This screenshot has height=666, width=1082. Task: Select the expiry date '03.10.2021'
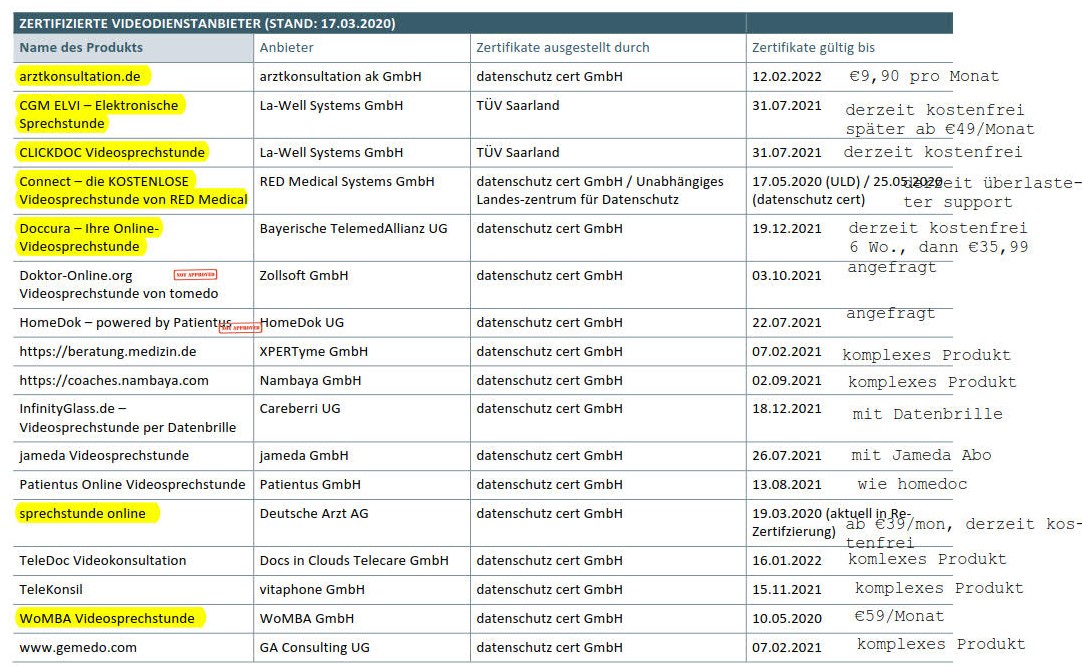(x=787, y=275)
